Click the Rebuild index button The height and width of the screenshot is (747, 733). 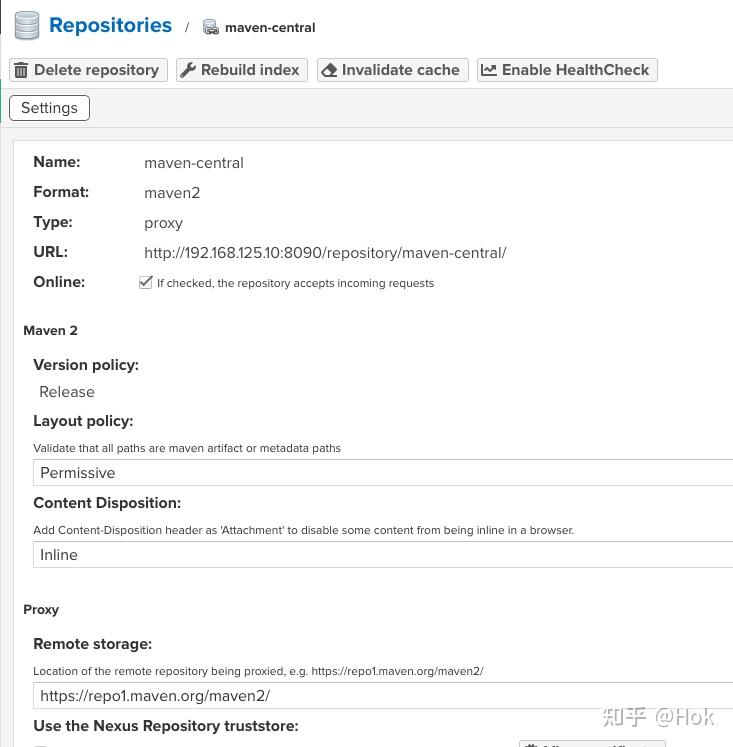242,70
